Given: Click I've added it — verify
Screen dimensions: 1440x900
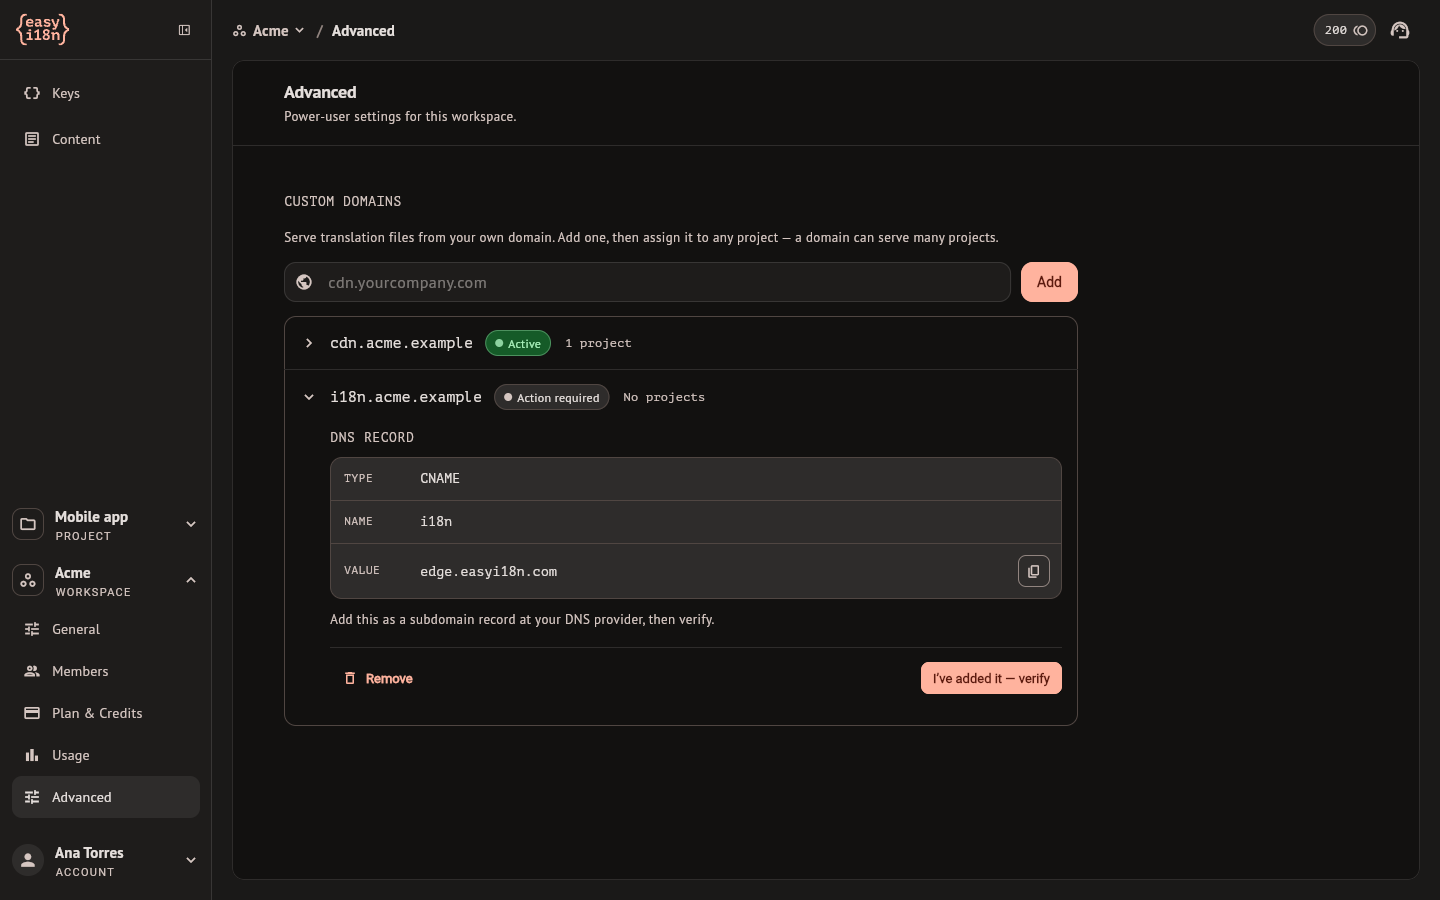Looking at the screenshot, I should [x=991, y=678].
